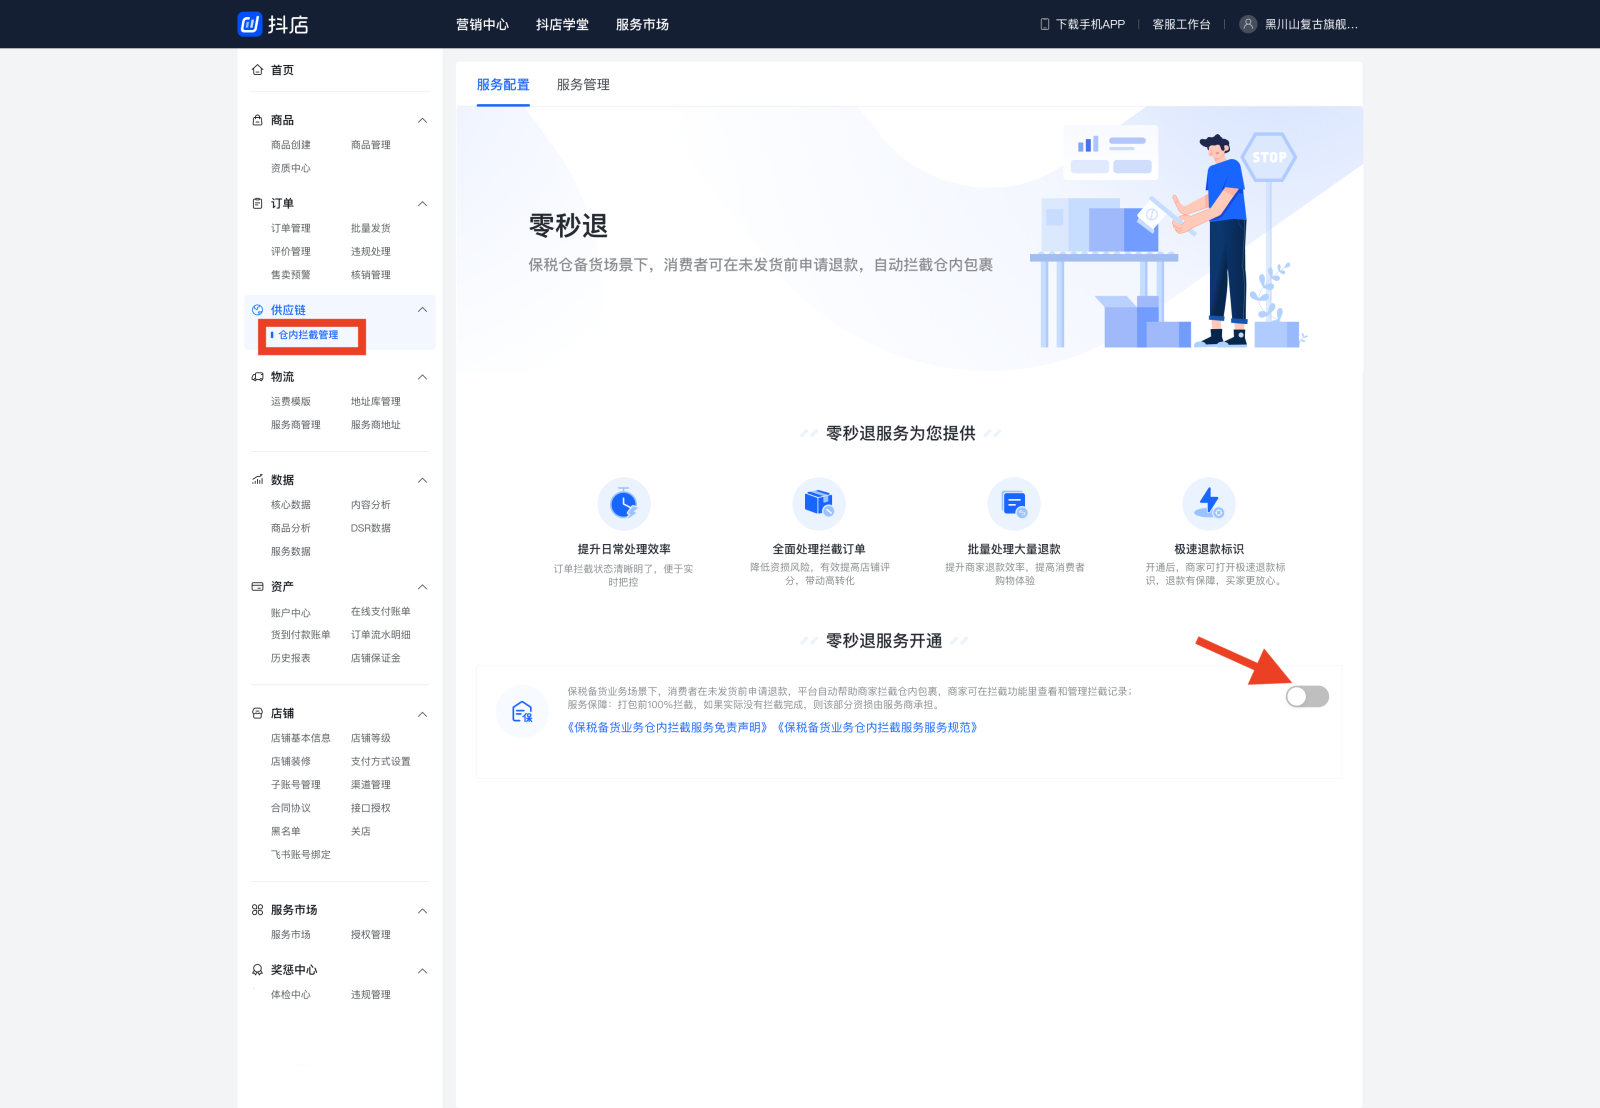Go to 订单管理 in the sidebar

tap(291, 229)
